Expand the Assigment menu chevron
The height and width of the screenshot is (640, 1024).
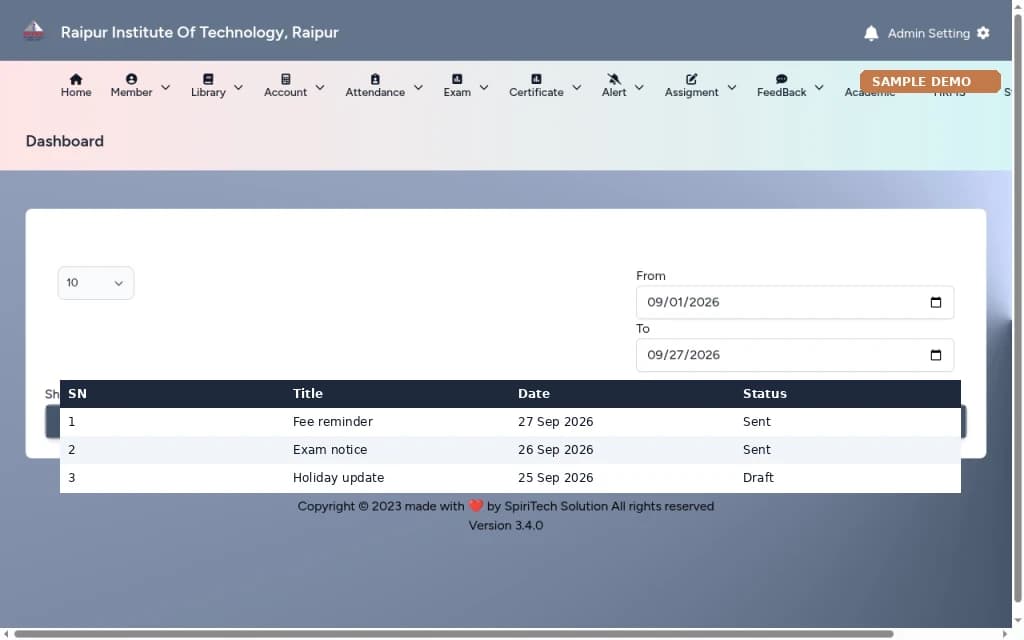click(732, 87)
